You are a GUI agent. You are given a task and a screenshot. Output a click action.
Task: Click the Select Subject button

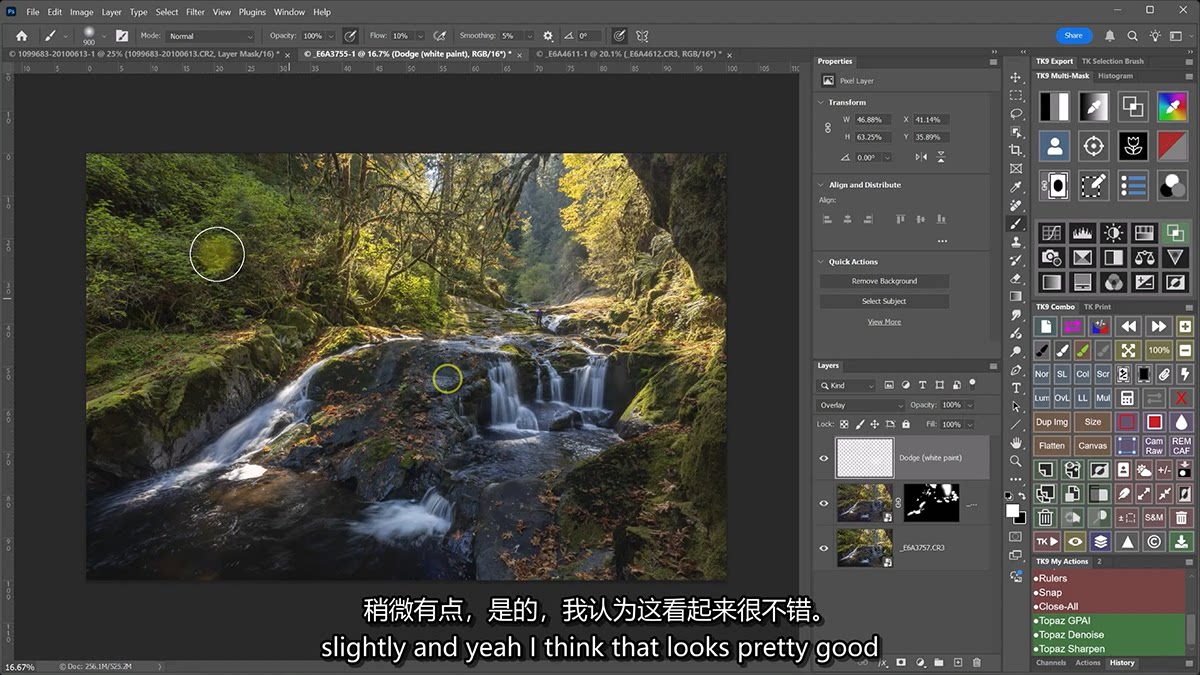[x=884, y=301]
